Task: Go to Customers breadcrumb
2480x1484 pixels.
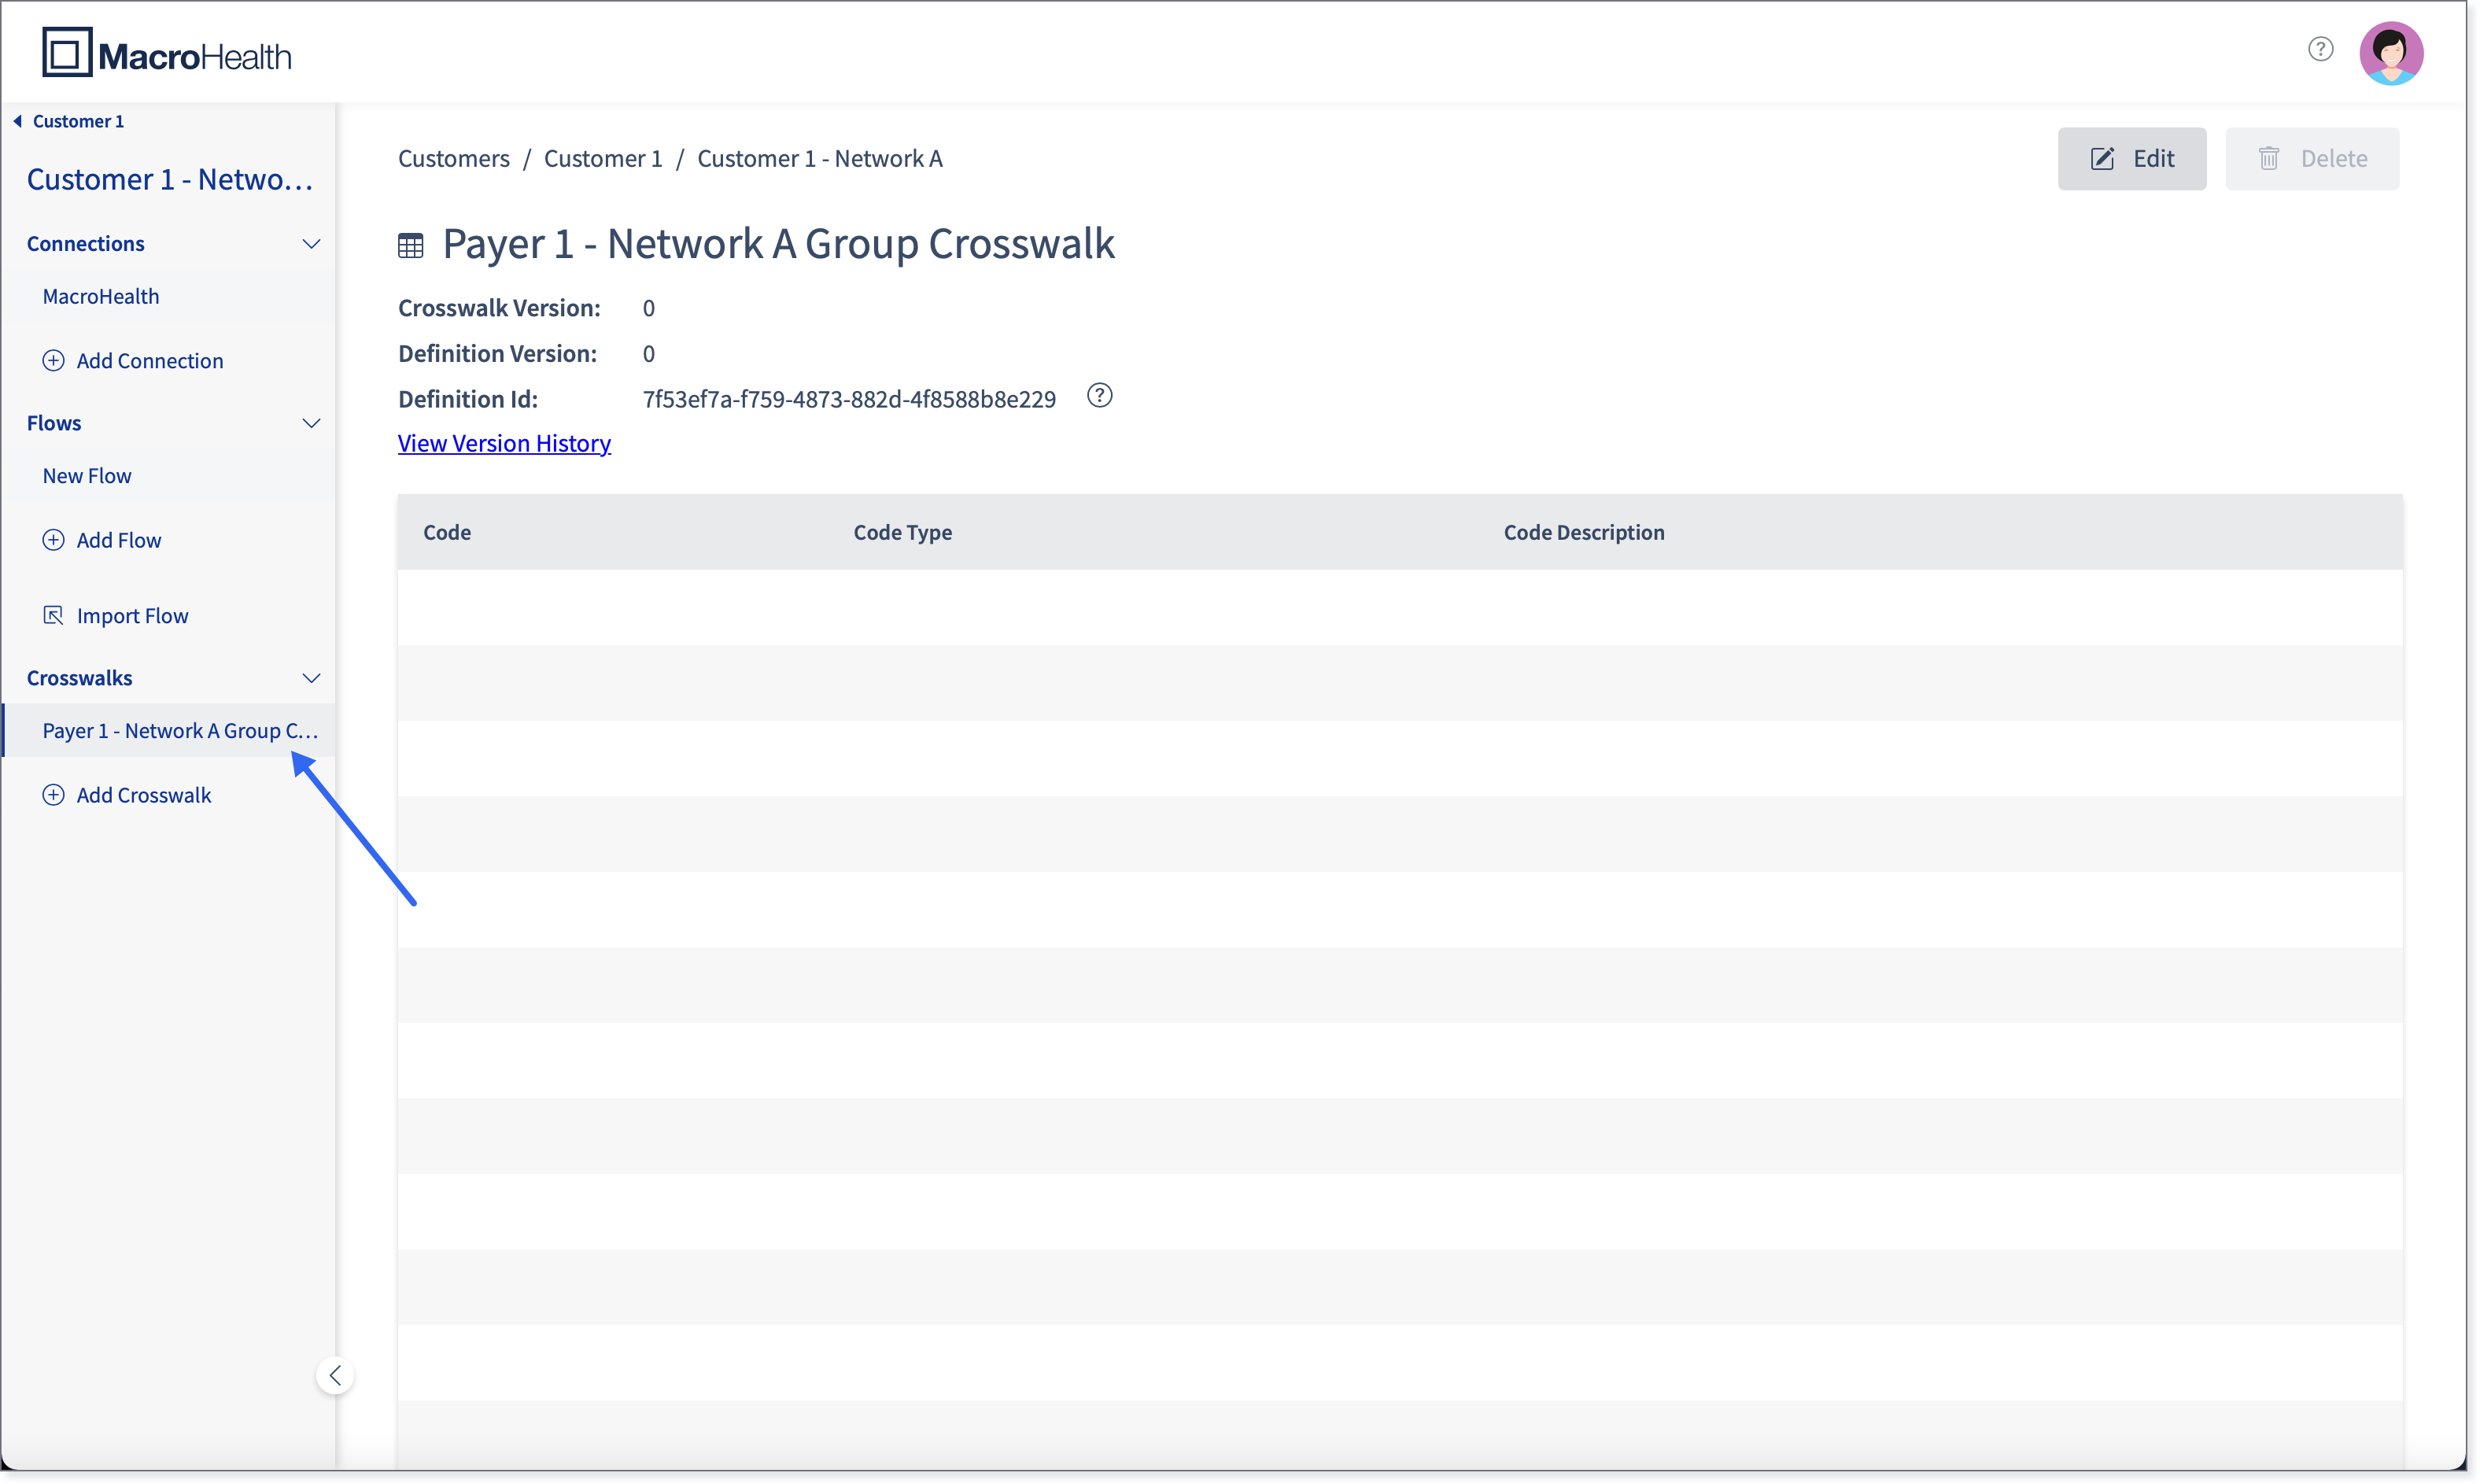Action: (454, 159)
